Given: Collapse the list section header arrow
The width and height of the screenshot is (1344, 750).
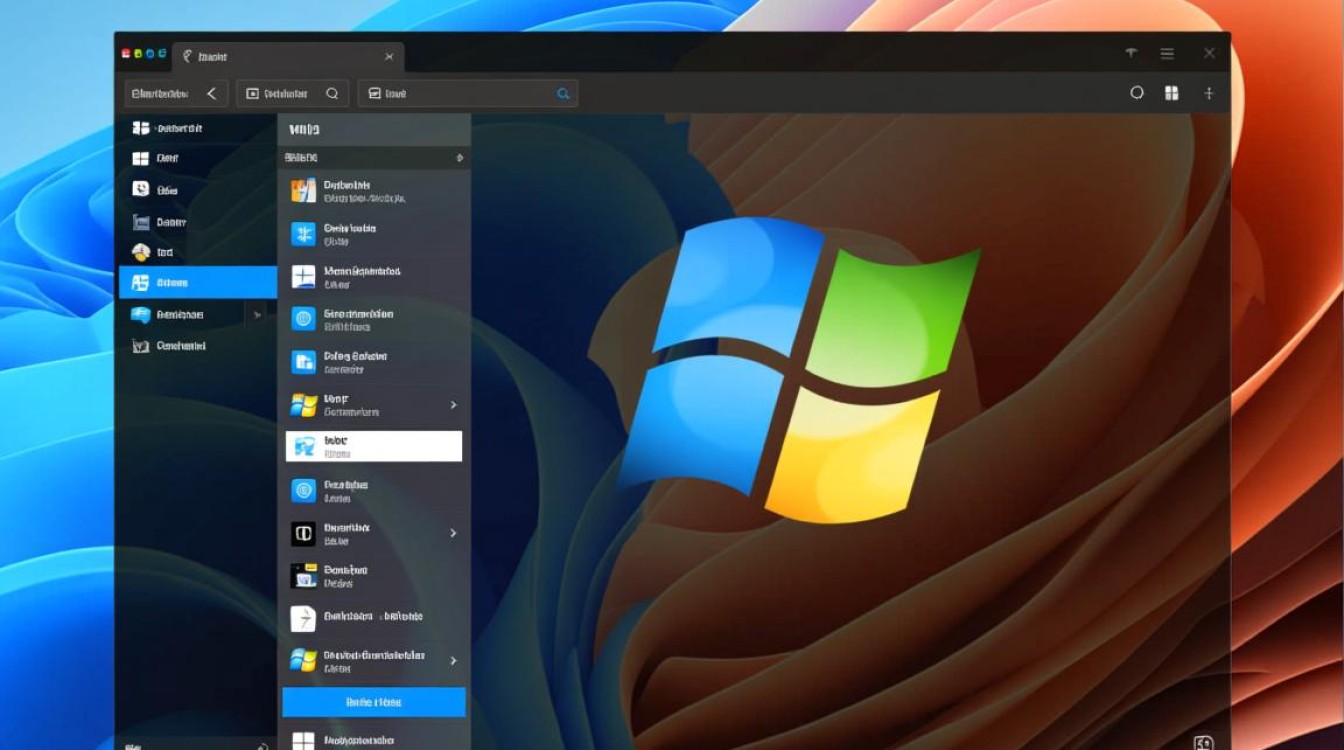Looking at the screenshot, I should point(459,158).
